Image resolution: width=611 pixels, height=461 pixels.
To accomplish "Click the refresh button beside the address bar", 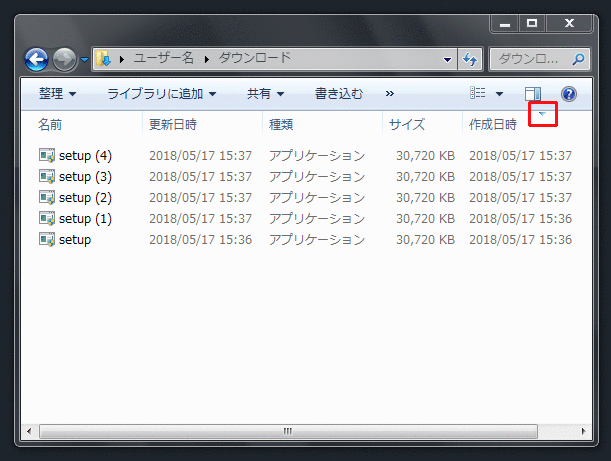I will click(470, 59).
